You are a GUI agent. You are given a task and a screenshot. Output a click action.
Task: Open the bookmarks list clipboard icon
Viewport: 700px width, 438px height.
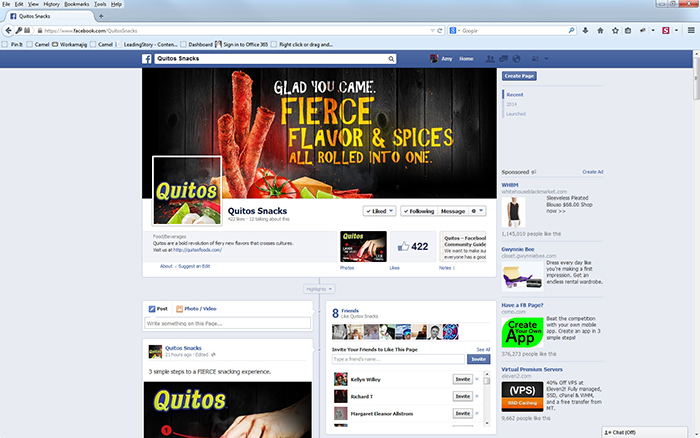[628, 30]
